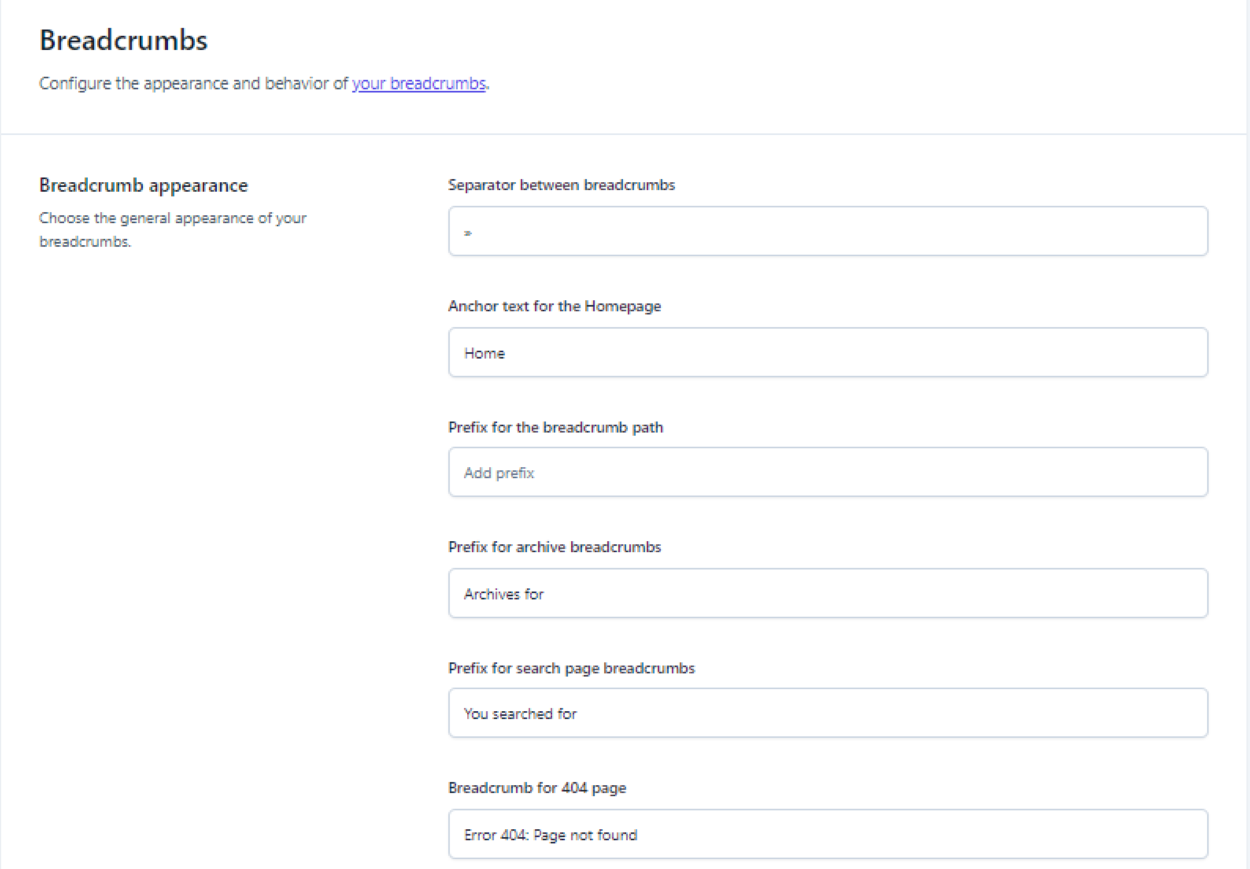
Task: Click the 'Separator between breadcrumbs' input field
Action: [x=827, y=232]
